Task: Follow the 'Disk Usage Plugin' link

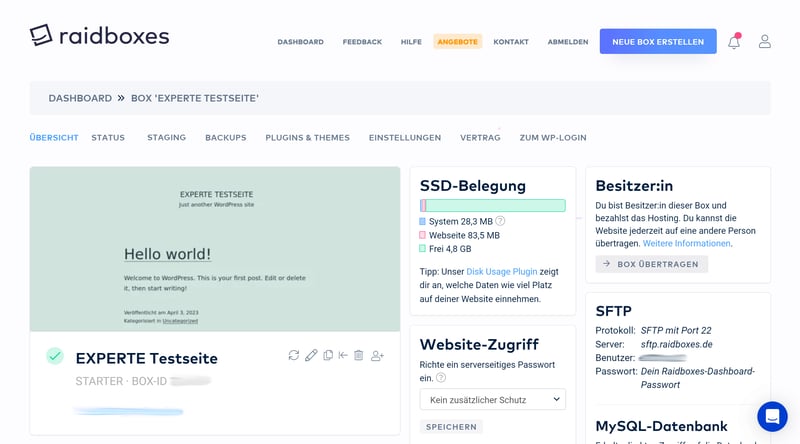Action: [x=502, y=271]
